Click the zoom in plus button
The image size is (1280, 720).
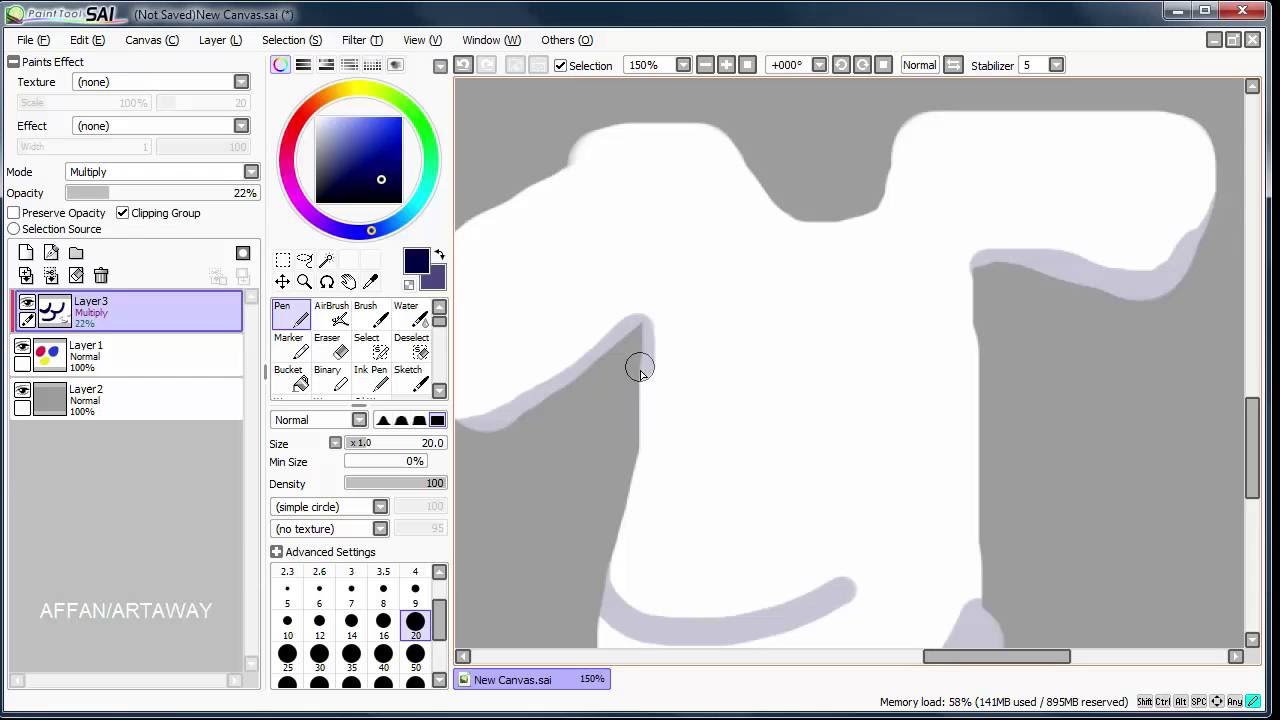[726, 65]
